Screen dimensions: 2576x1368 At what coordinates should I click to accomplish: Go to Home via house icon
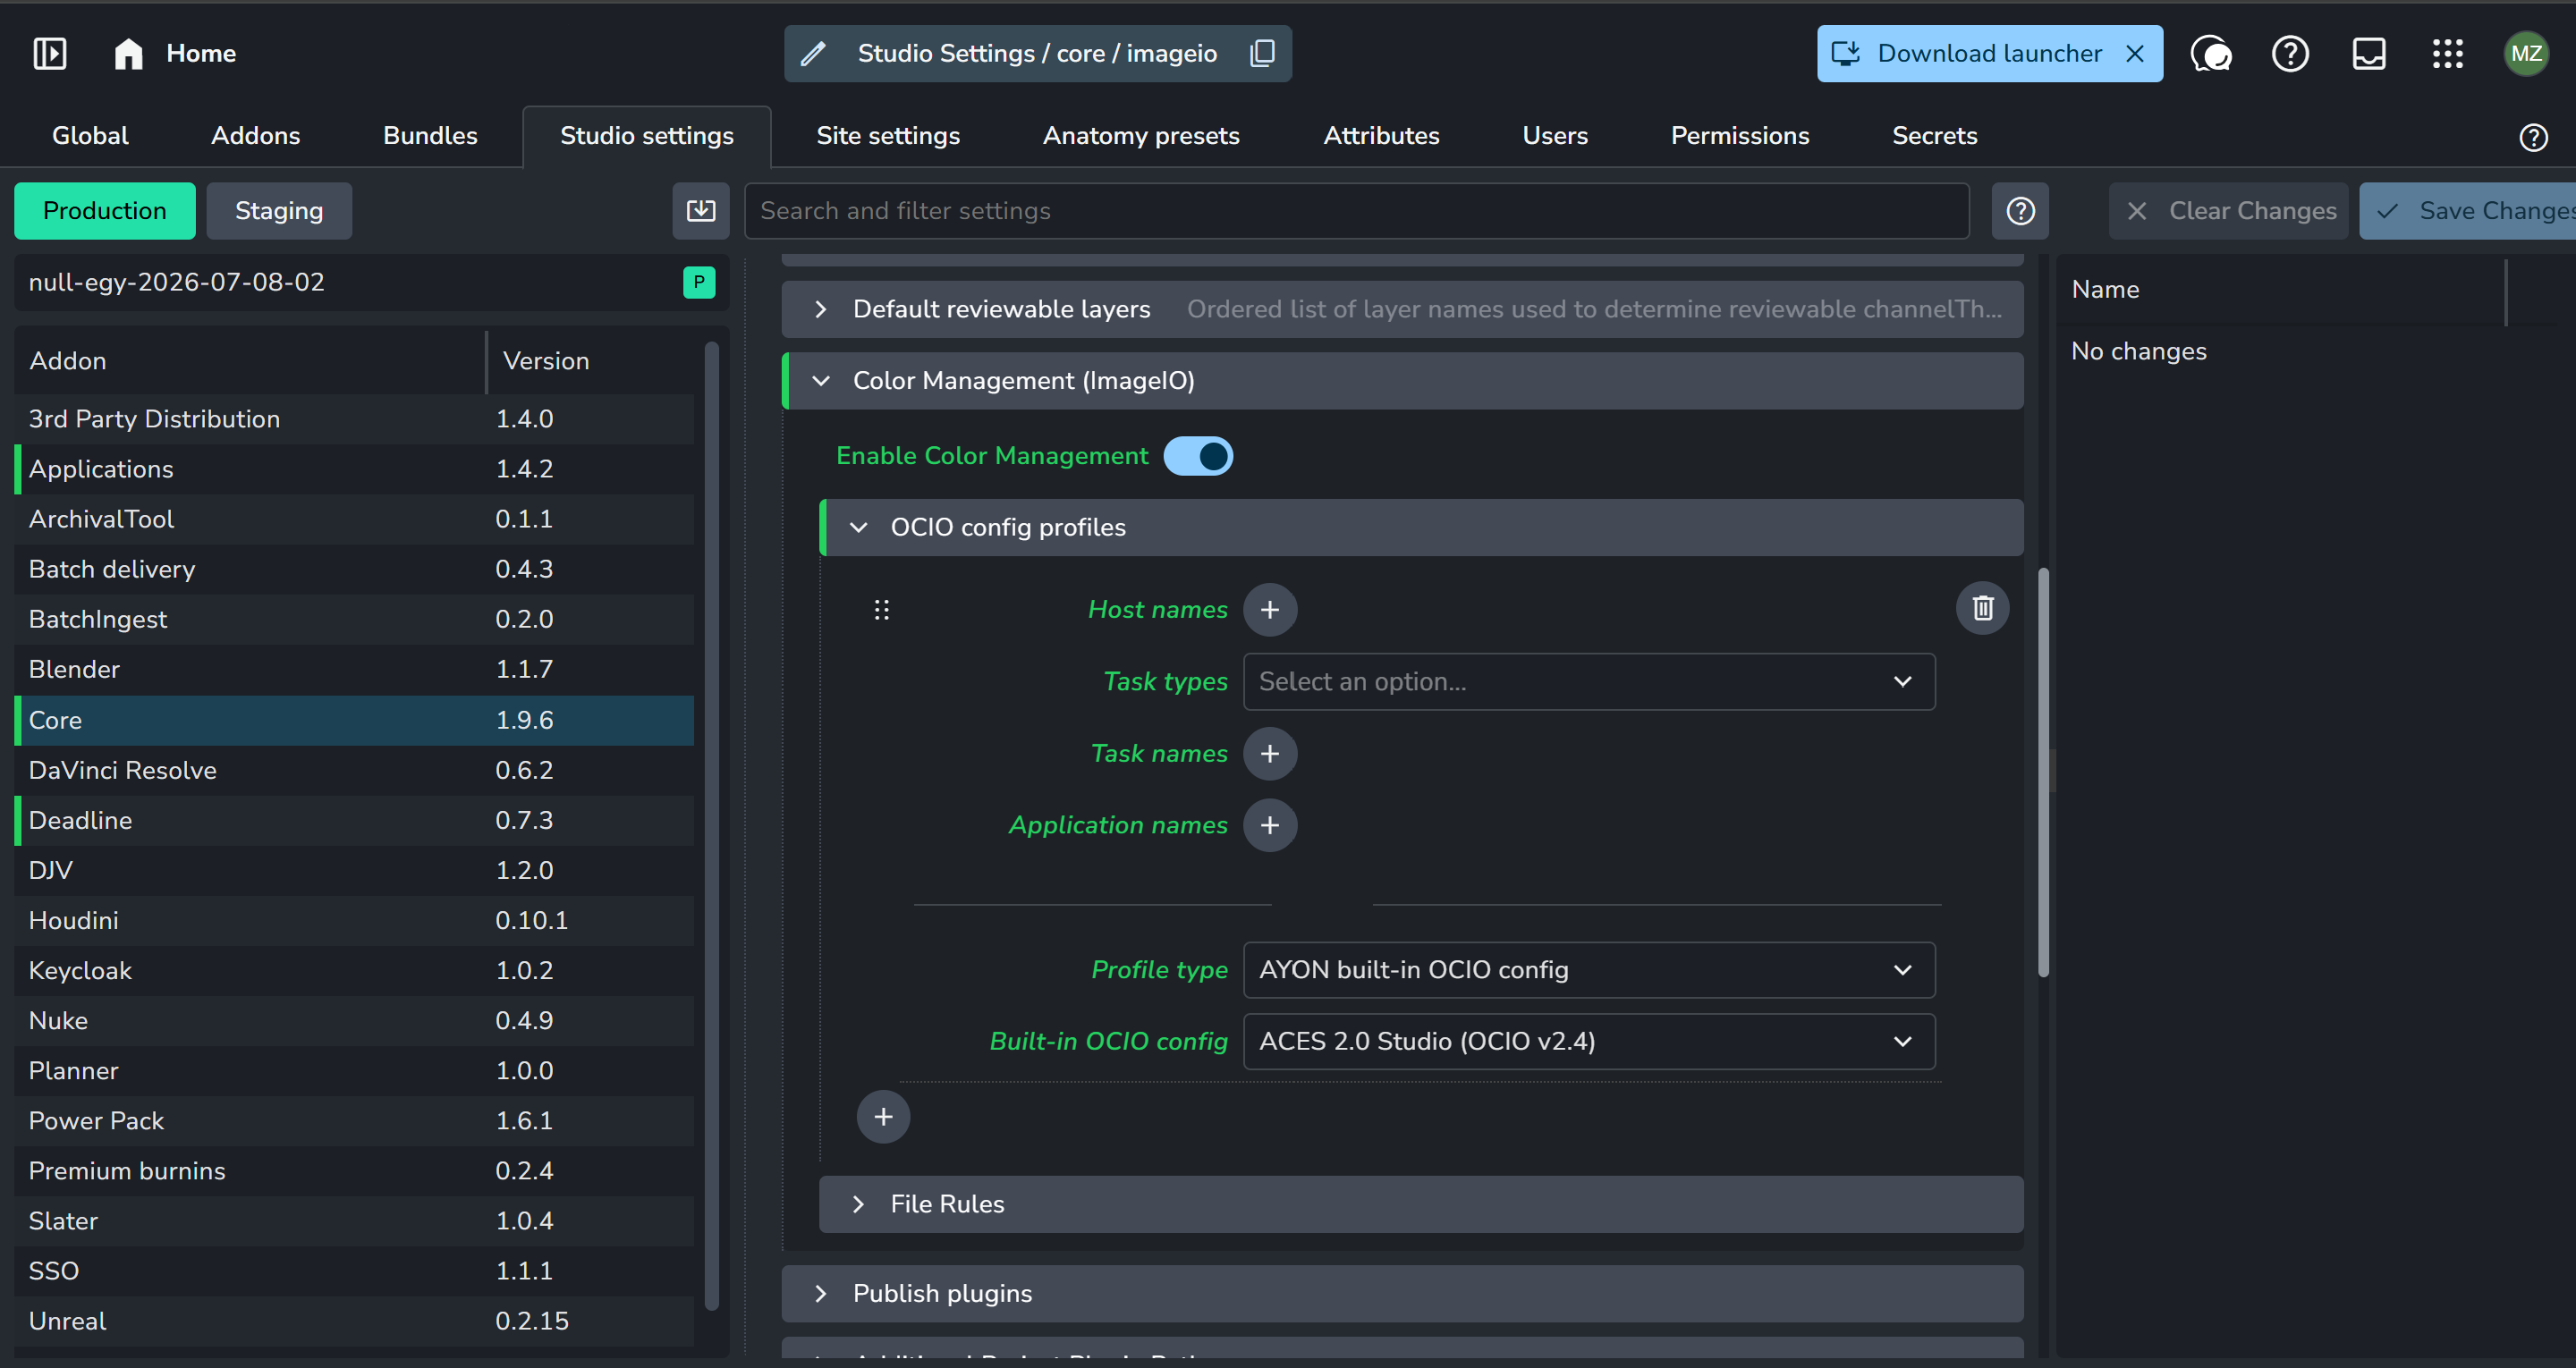click(x=128, y=53)
